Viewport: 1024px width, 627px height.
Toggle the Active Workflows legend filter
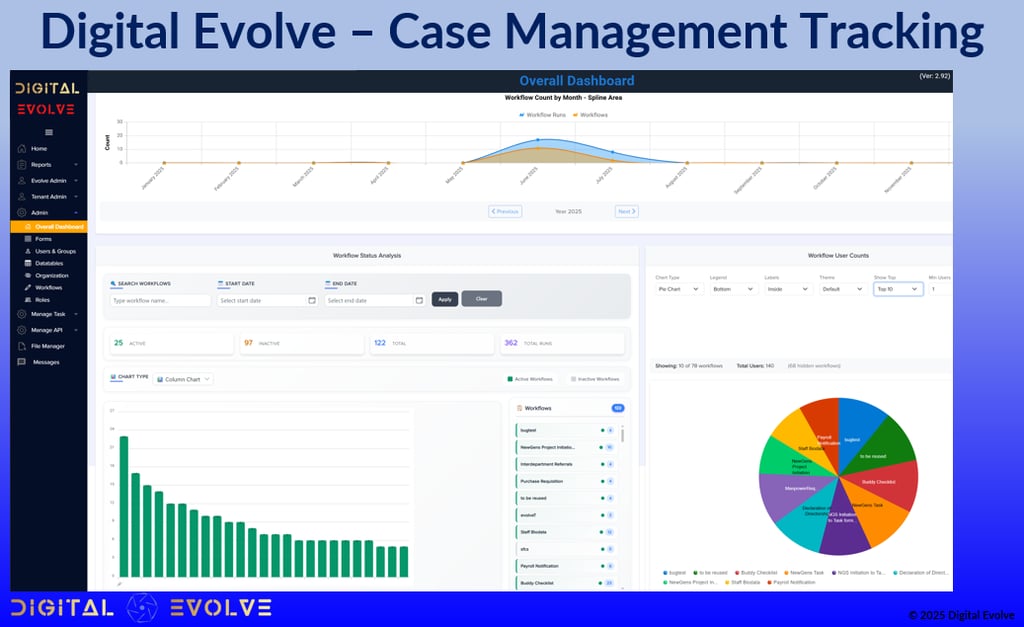pos(530,379)
